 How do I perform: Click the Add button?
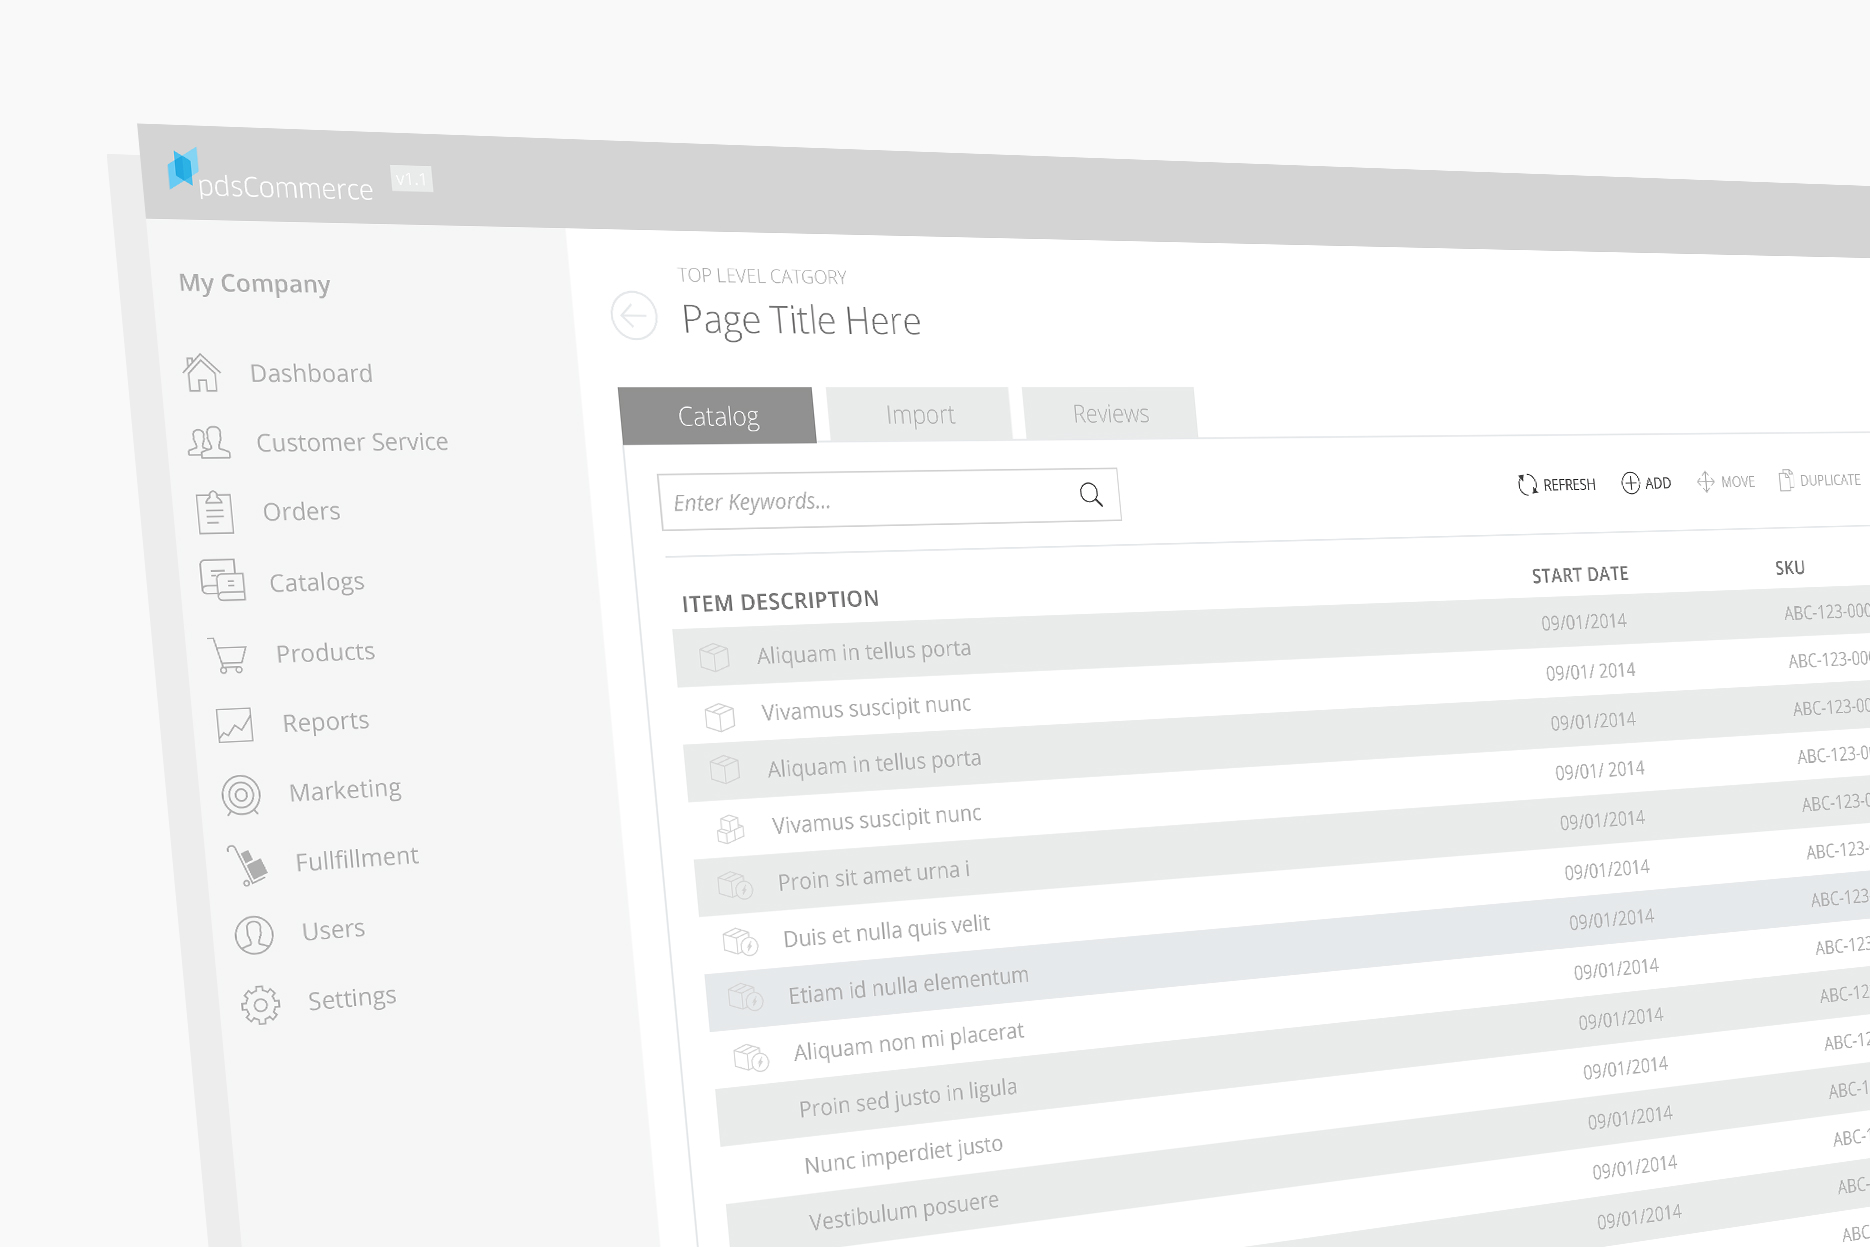[1646, 483]
